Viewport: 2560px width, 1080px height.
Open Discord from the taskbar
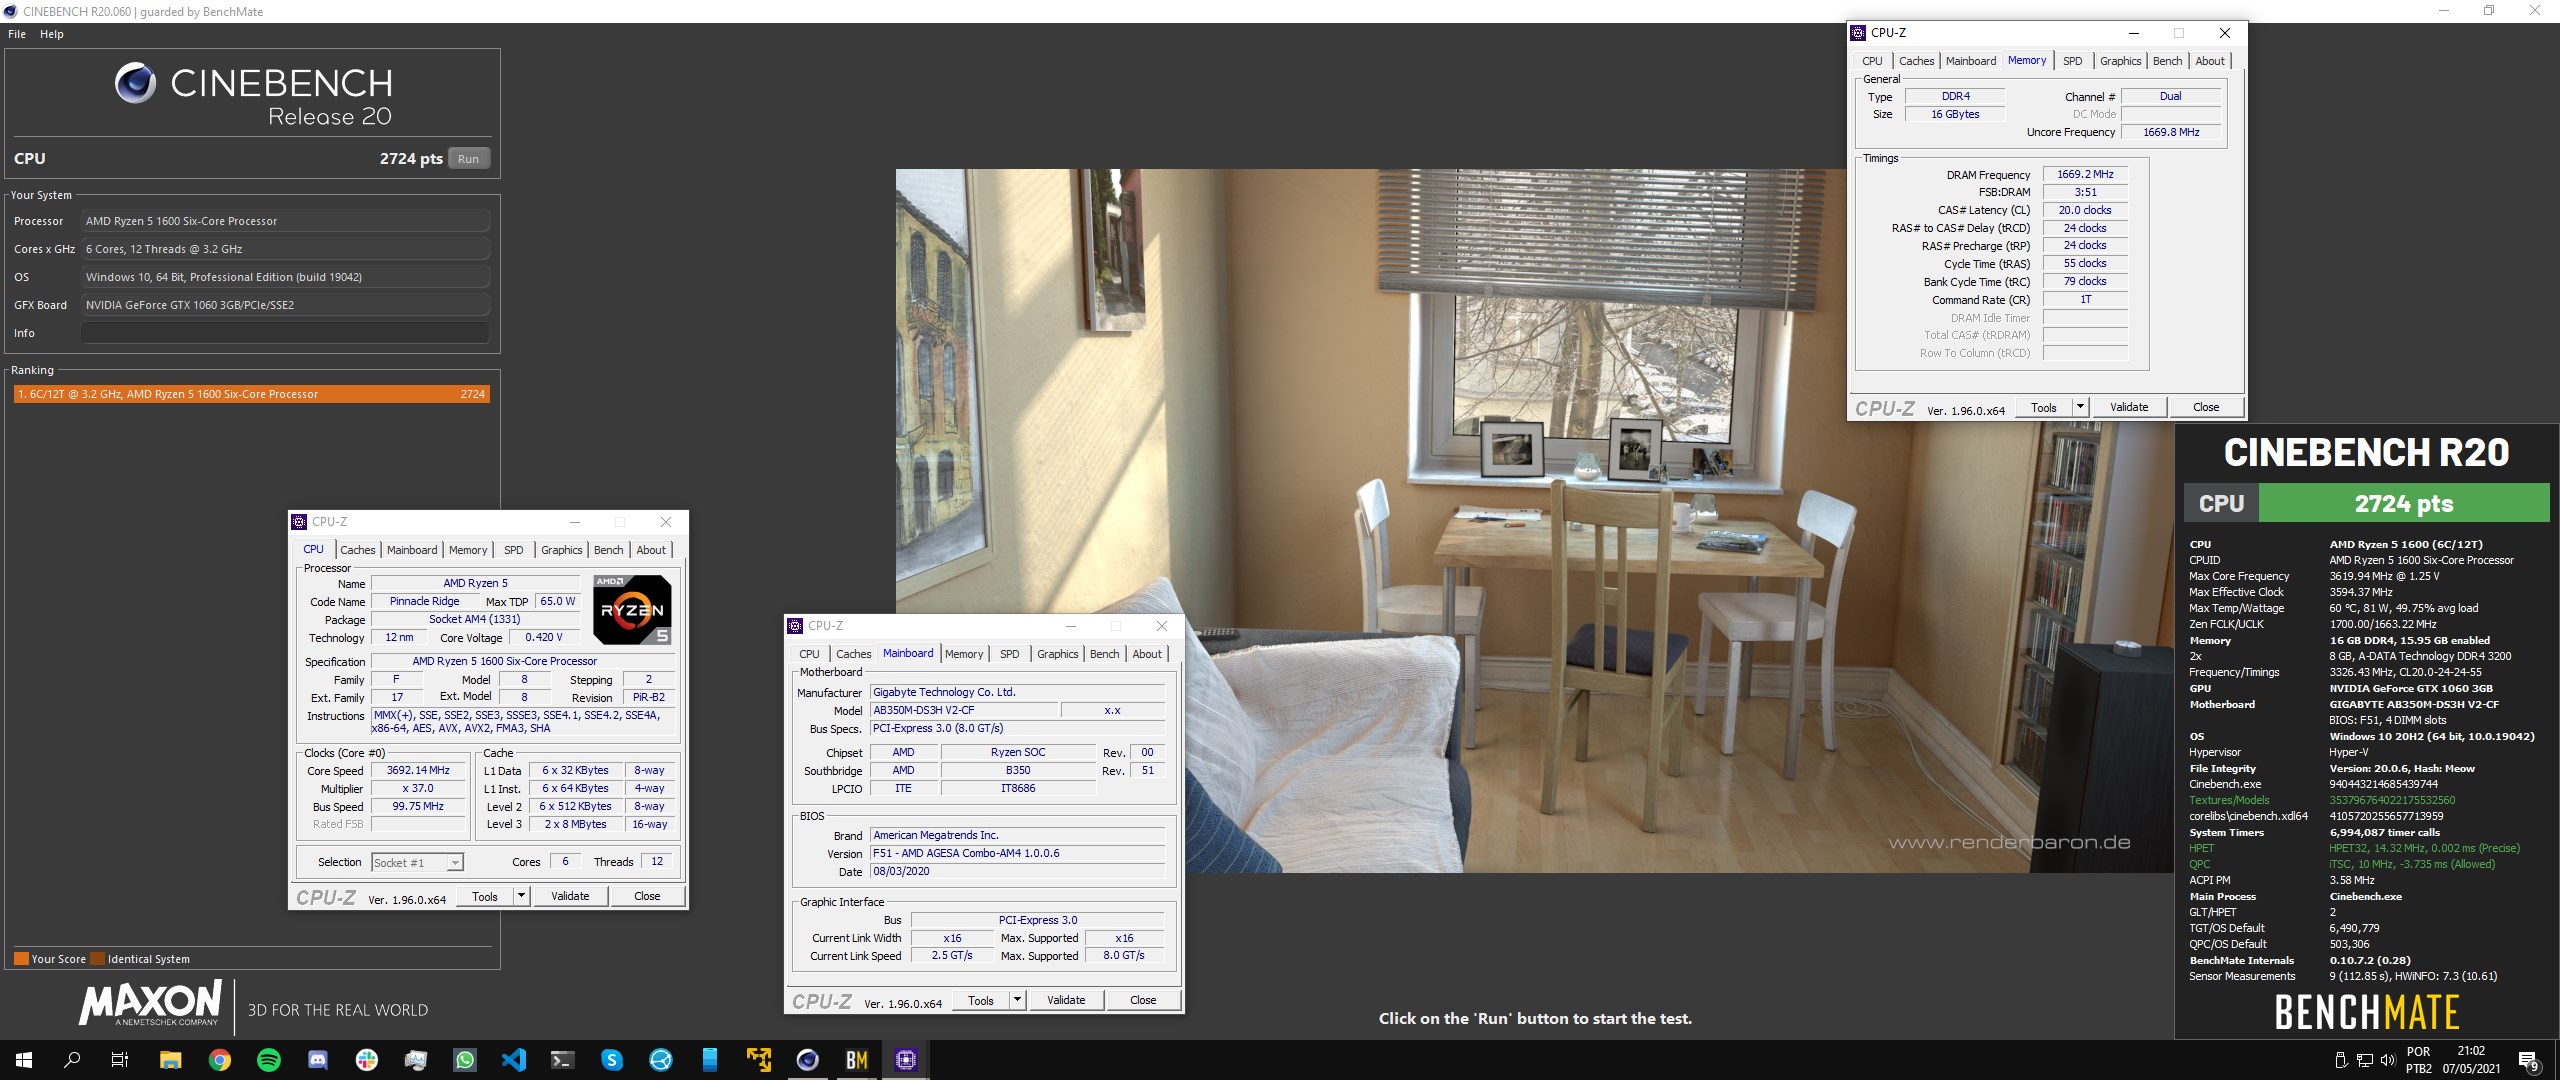click(318, 1060)
